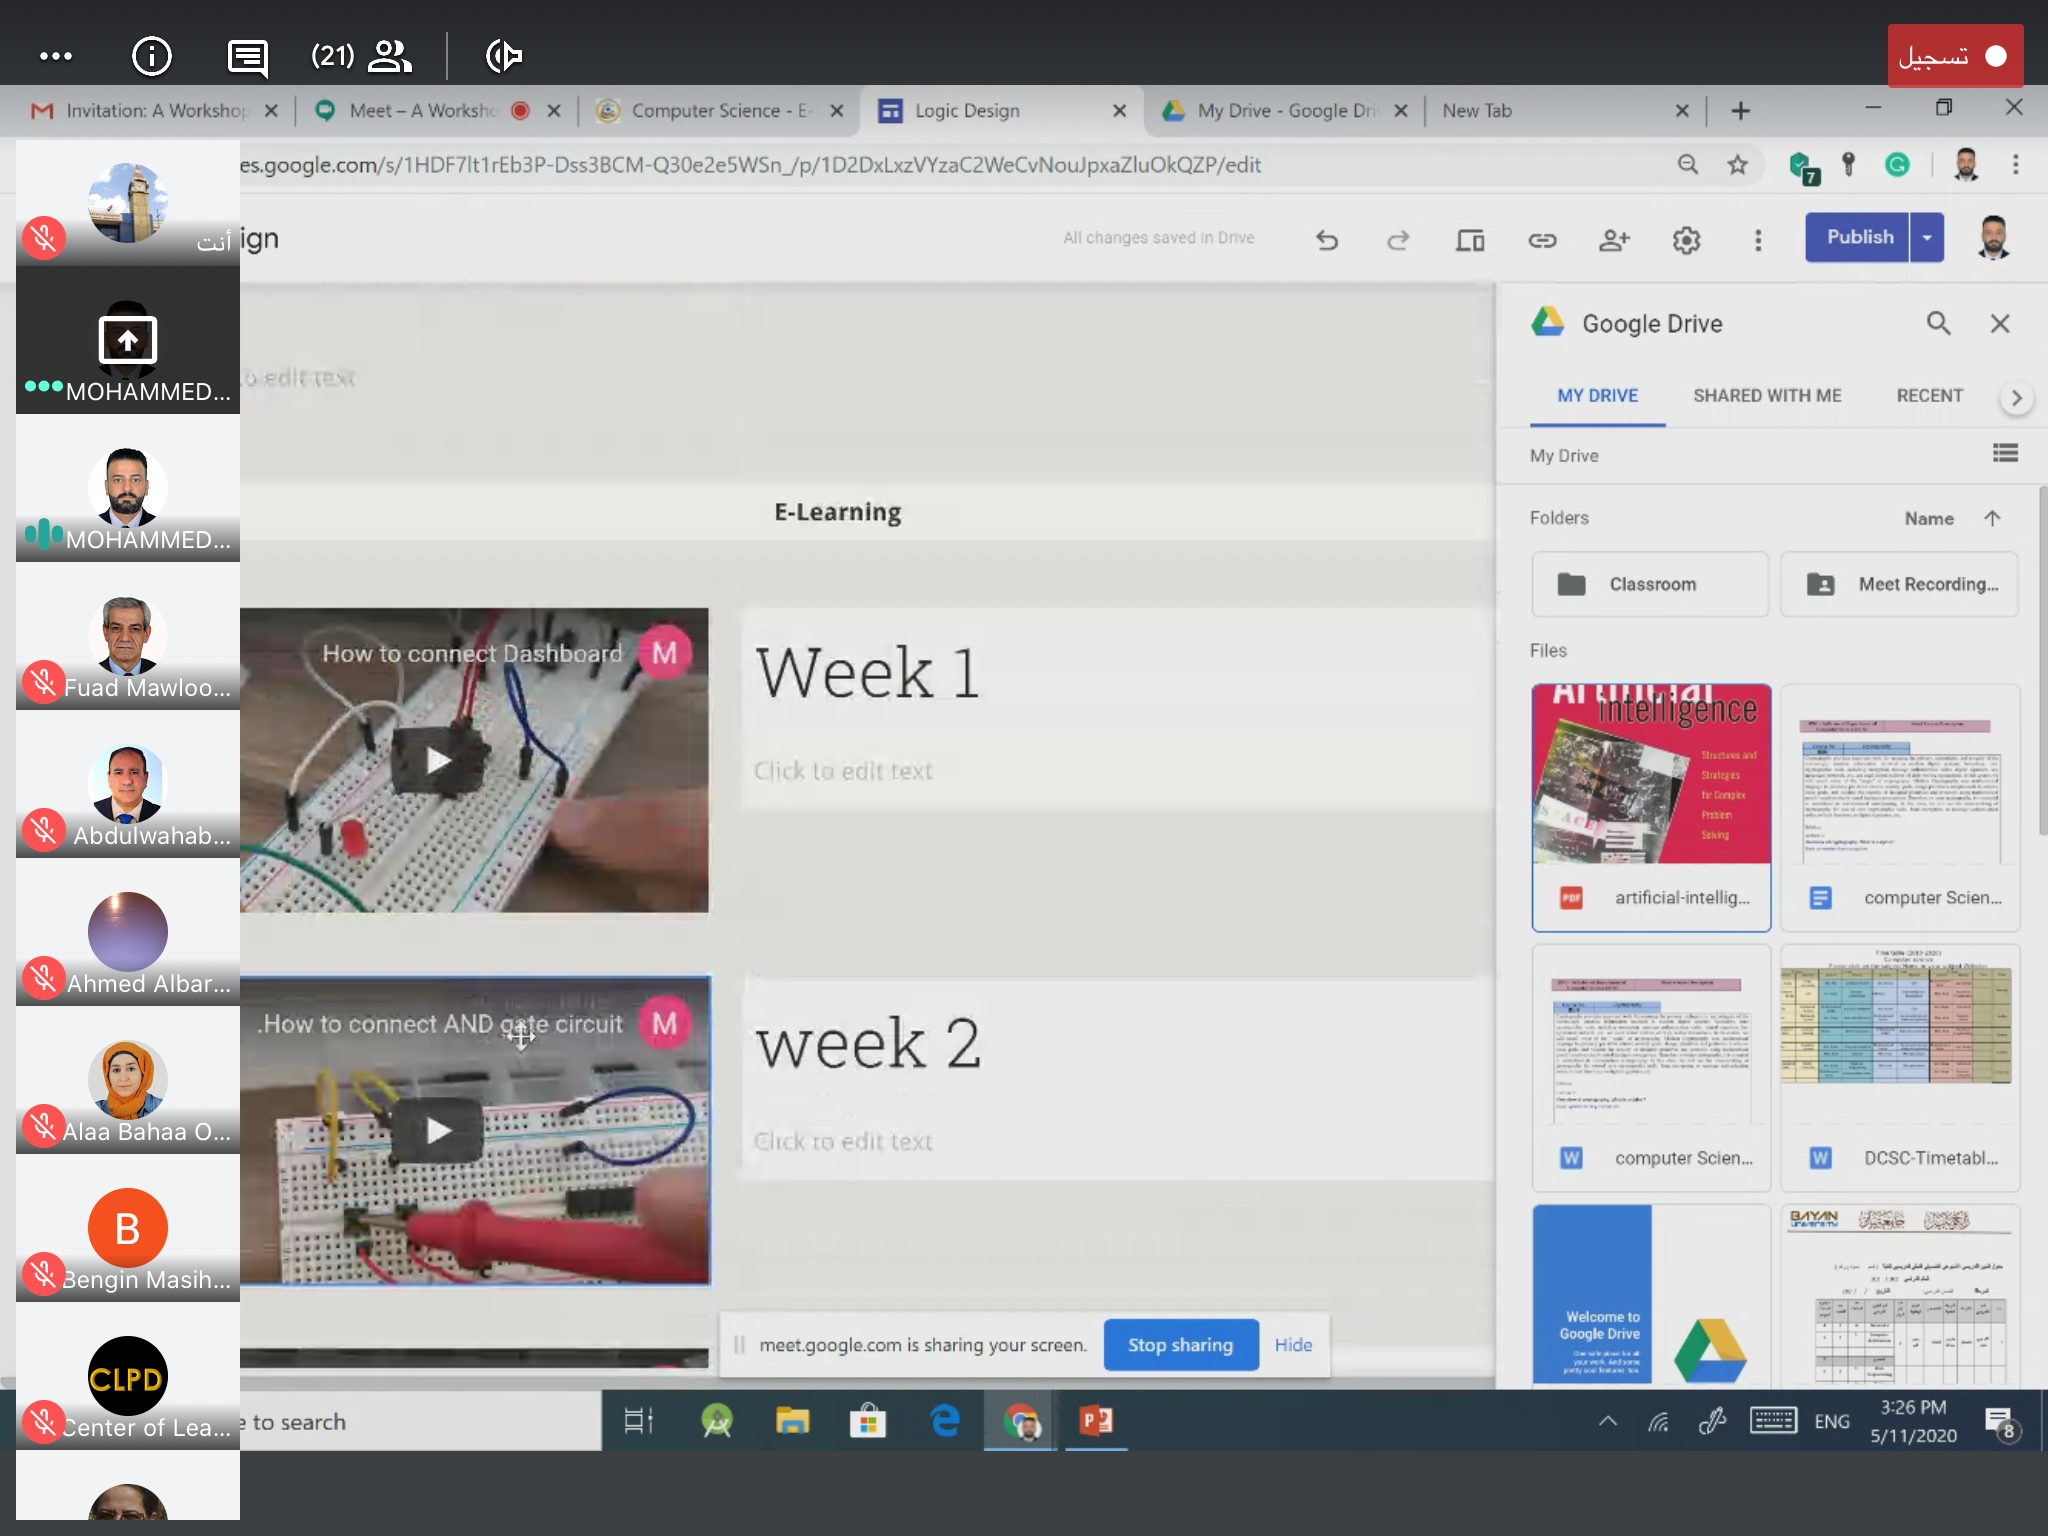Open meeting info icon
Screen dimensions: 2048x1536
pos(152,56)
